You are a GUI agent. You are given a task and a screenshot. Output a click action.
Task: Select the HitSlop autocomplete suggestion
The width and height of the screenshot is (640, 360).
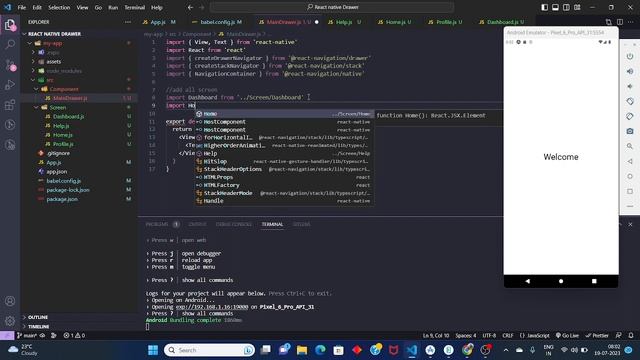coord(284,162)
